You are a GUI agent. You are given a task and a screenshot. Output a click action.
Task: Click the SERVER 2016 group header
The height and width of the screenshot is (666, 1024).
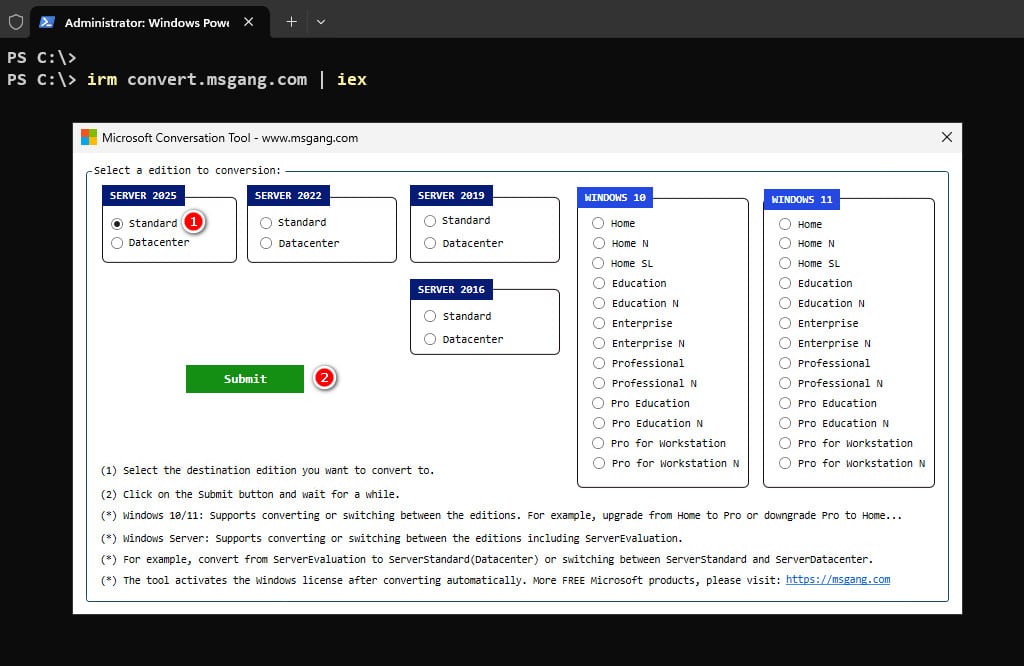coord(451,289)
